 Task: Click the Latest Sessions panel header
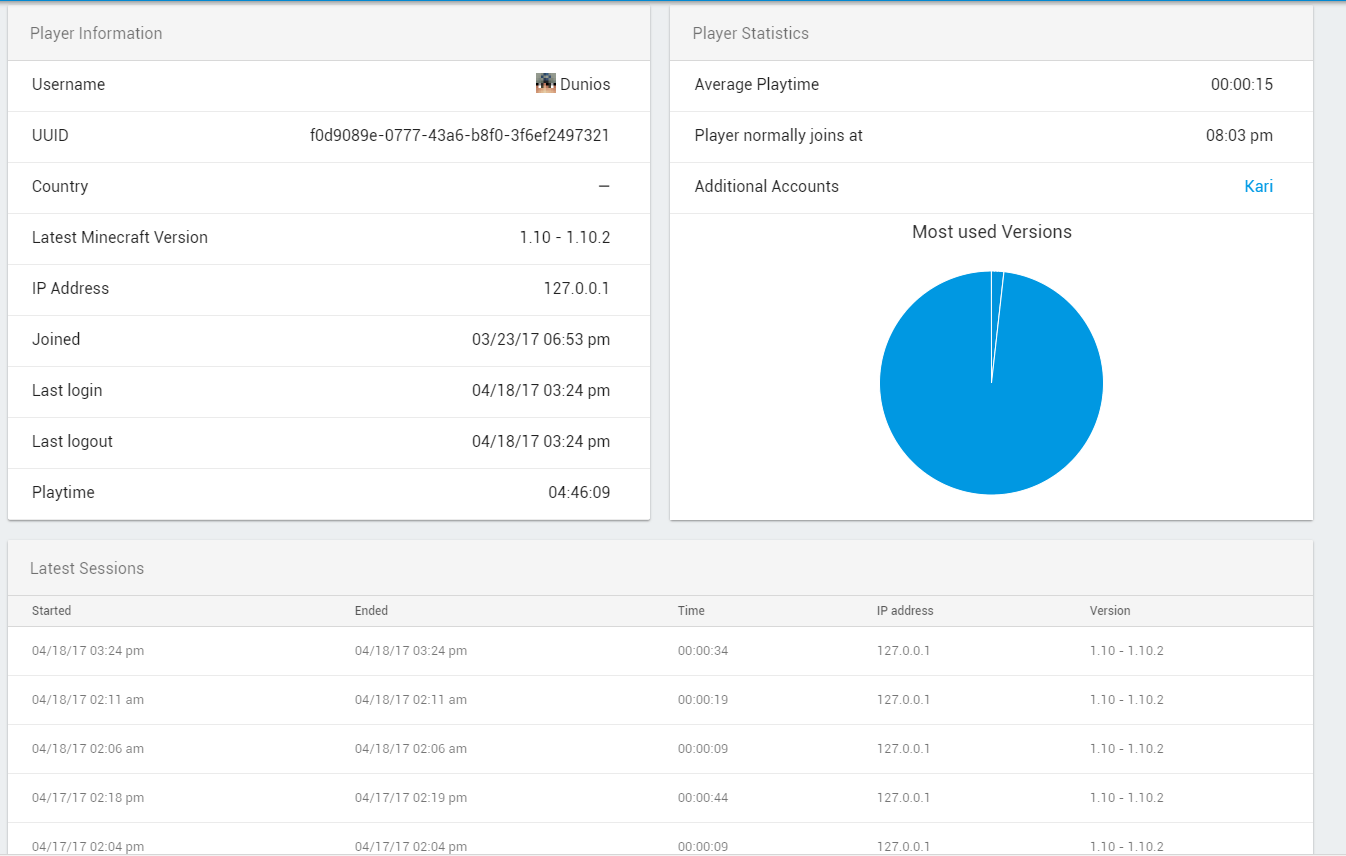click(87, 568)
